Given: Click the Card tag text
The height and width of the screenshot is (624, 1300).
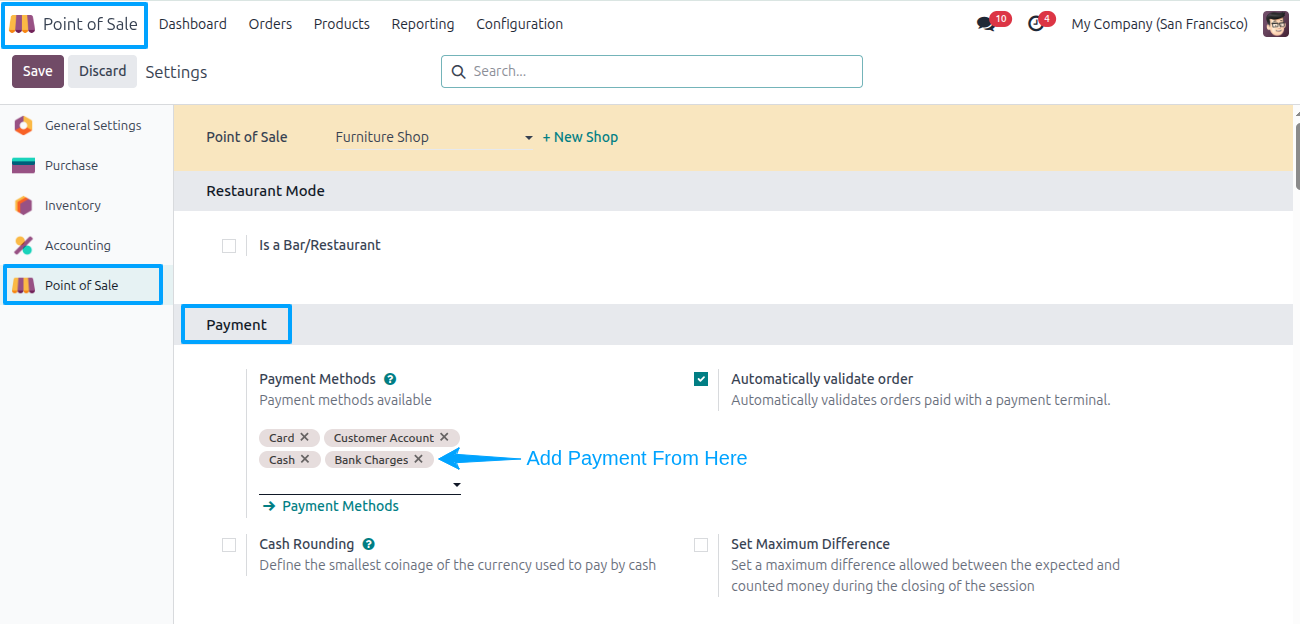Looking at the screenshot, I should click(x=282, y=438).
